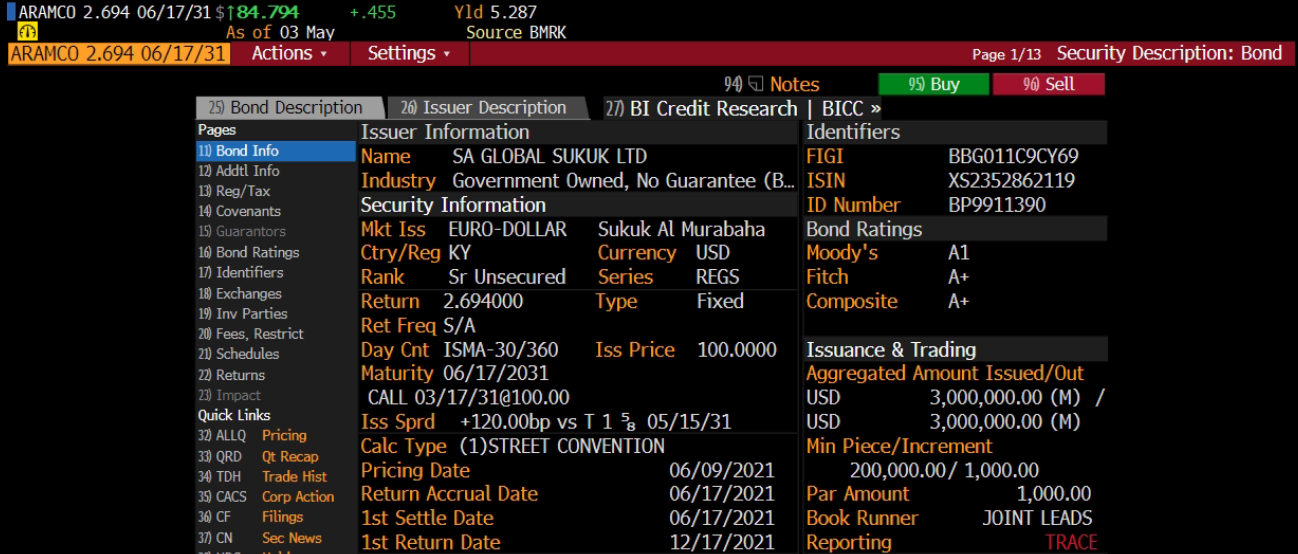
Task: Select Identifiers page in sidebar
Action: click(x=275, y=272)
